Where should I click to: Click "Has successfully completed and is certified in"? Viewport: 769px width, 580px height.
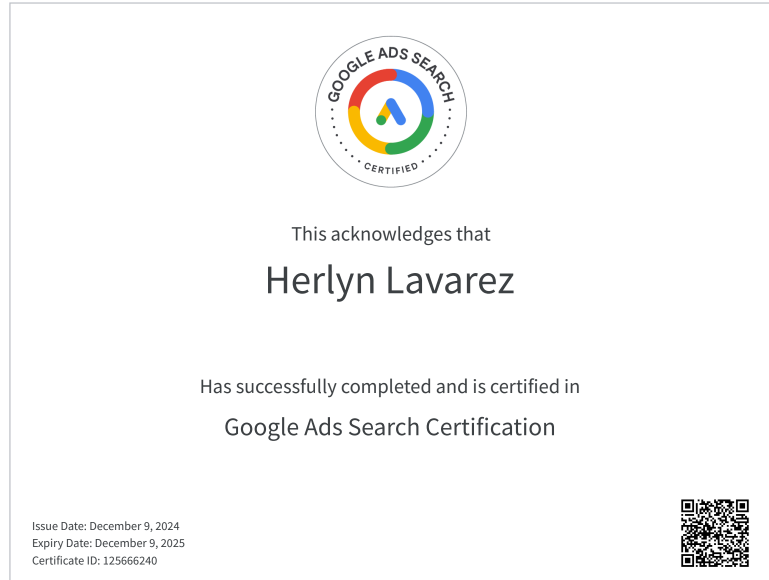(390, 387)
